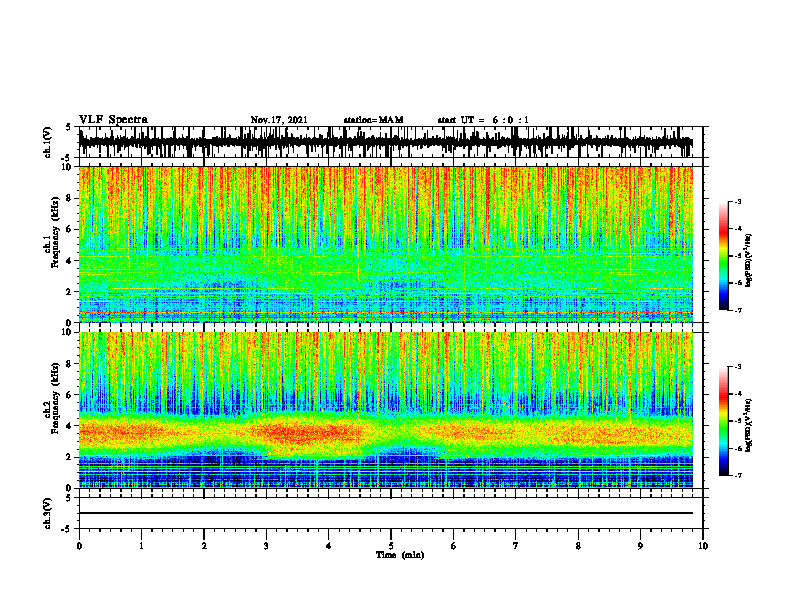Click the "-5" tick on the ch.3(V) axis

tap(67, 529)
